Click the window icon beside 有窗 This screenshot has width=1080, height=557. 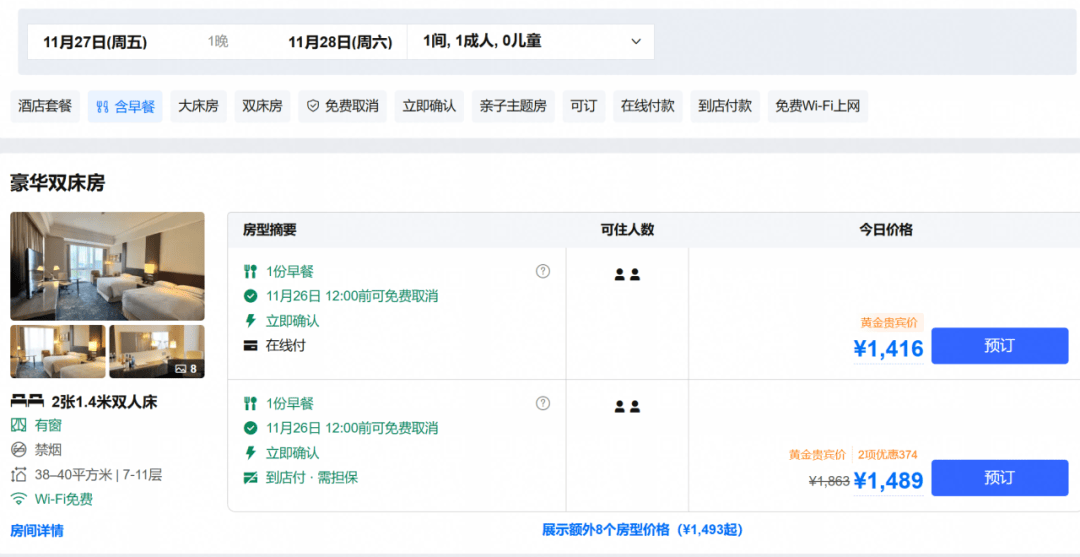[x=19, y=425]
